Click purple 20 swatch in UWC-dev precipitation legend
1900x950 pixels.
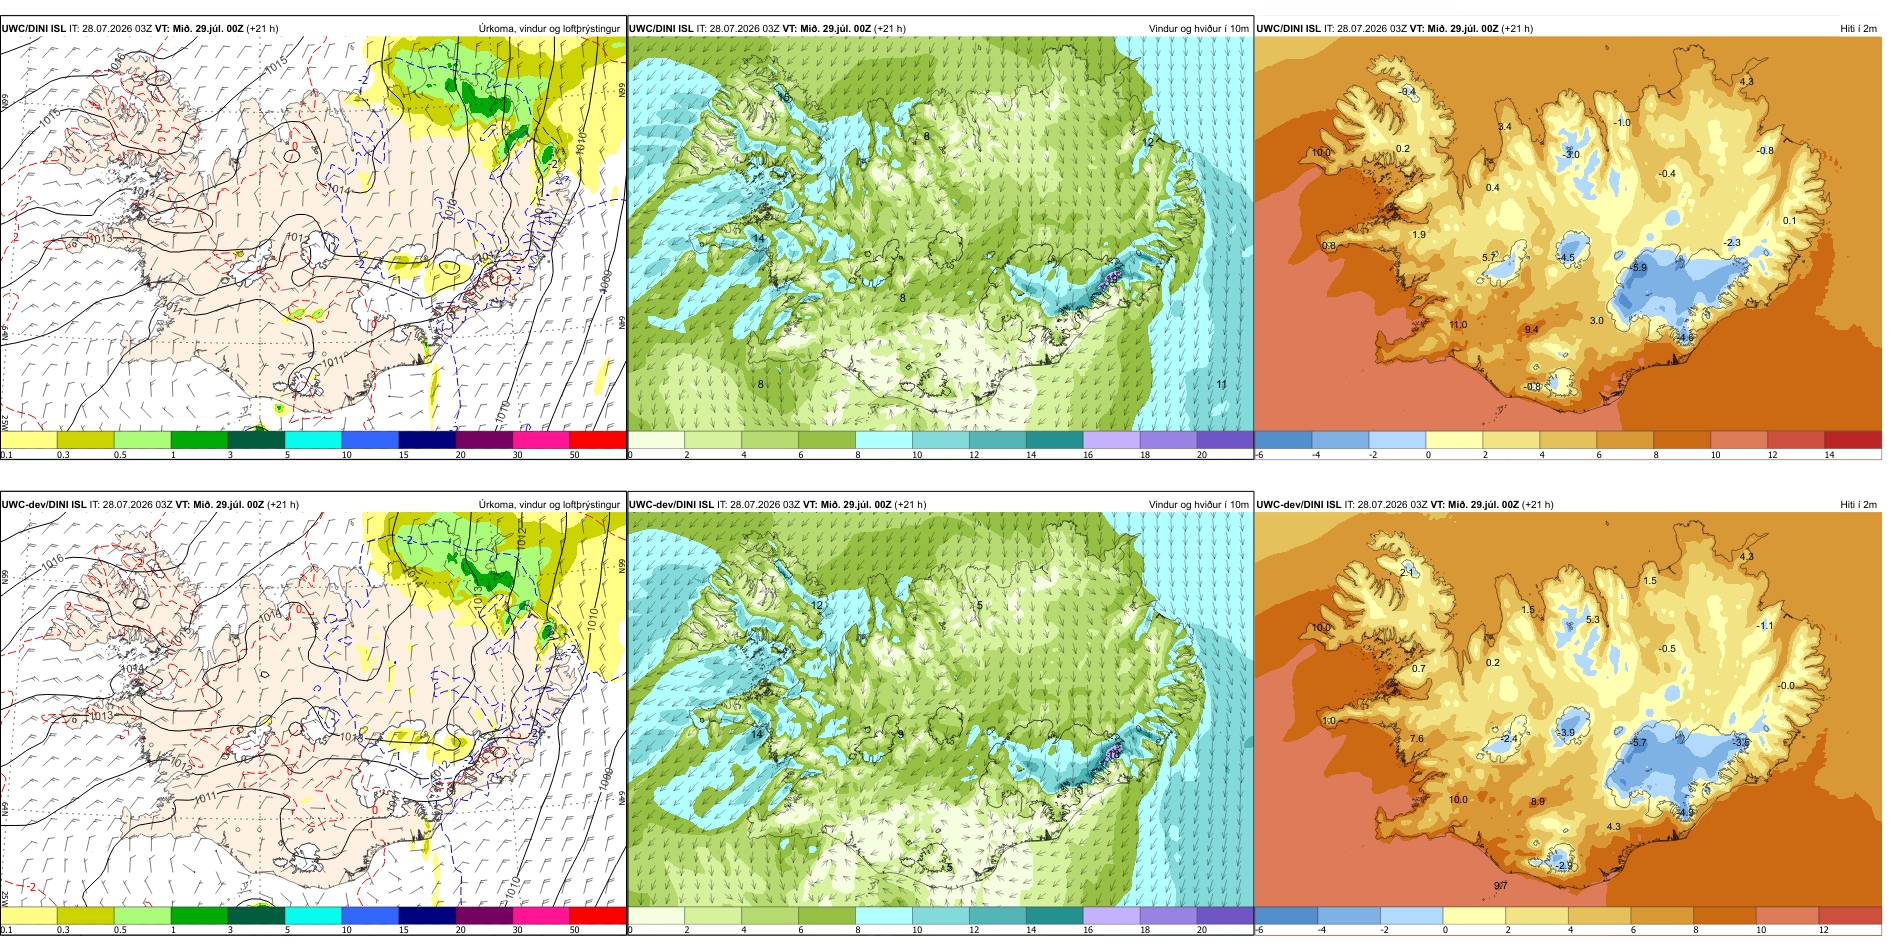(483, 915)
